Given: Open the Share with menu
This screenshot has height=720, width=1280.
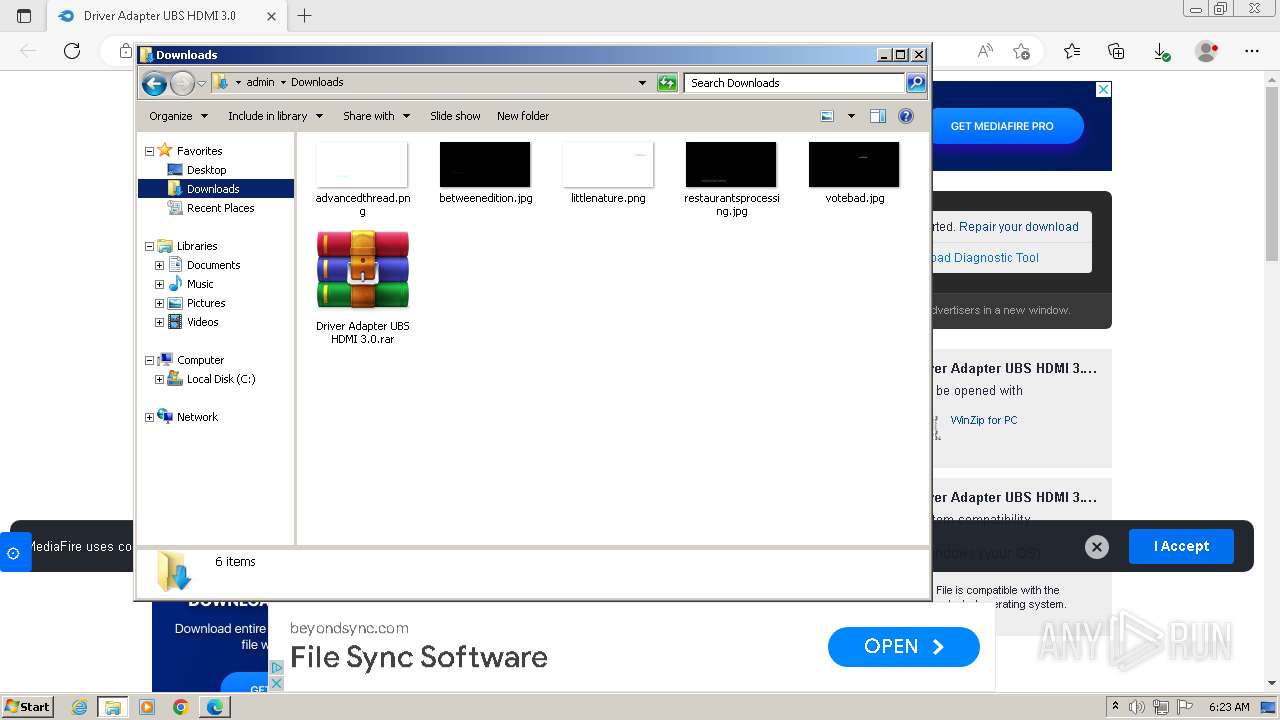Looking at the screenshot, I should [377, 116].
